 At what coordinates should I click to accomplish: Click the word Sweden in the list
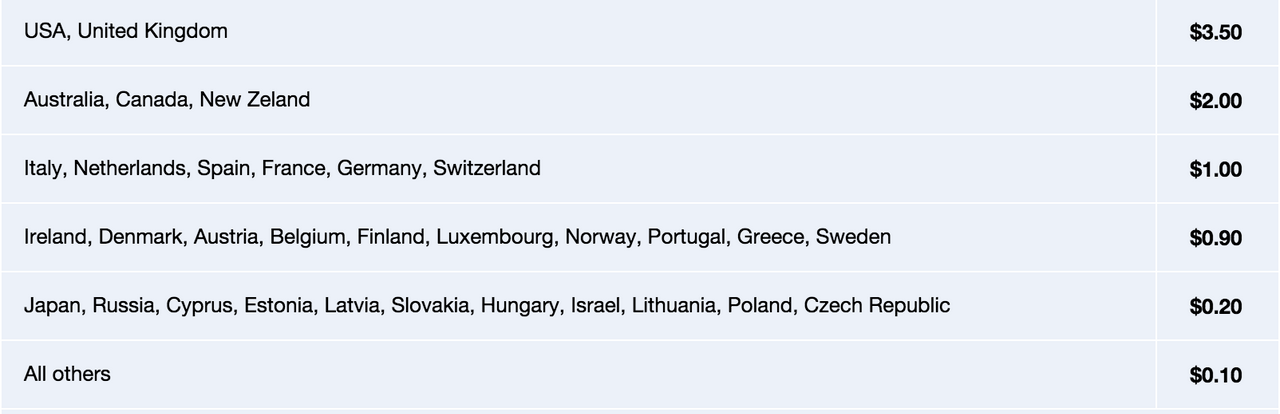click(x=853, y=237)
